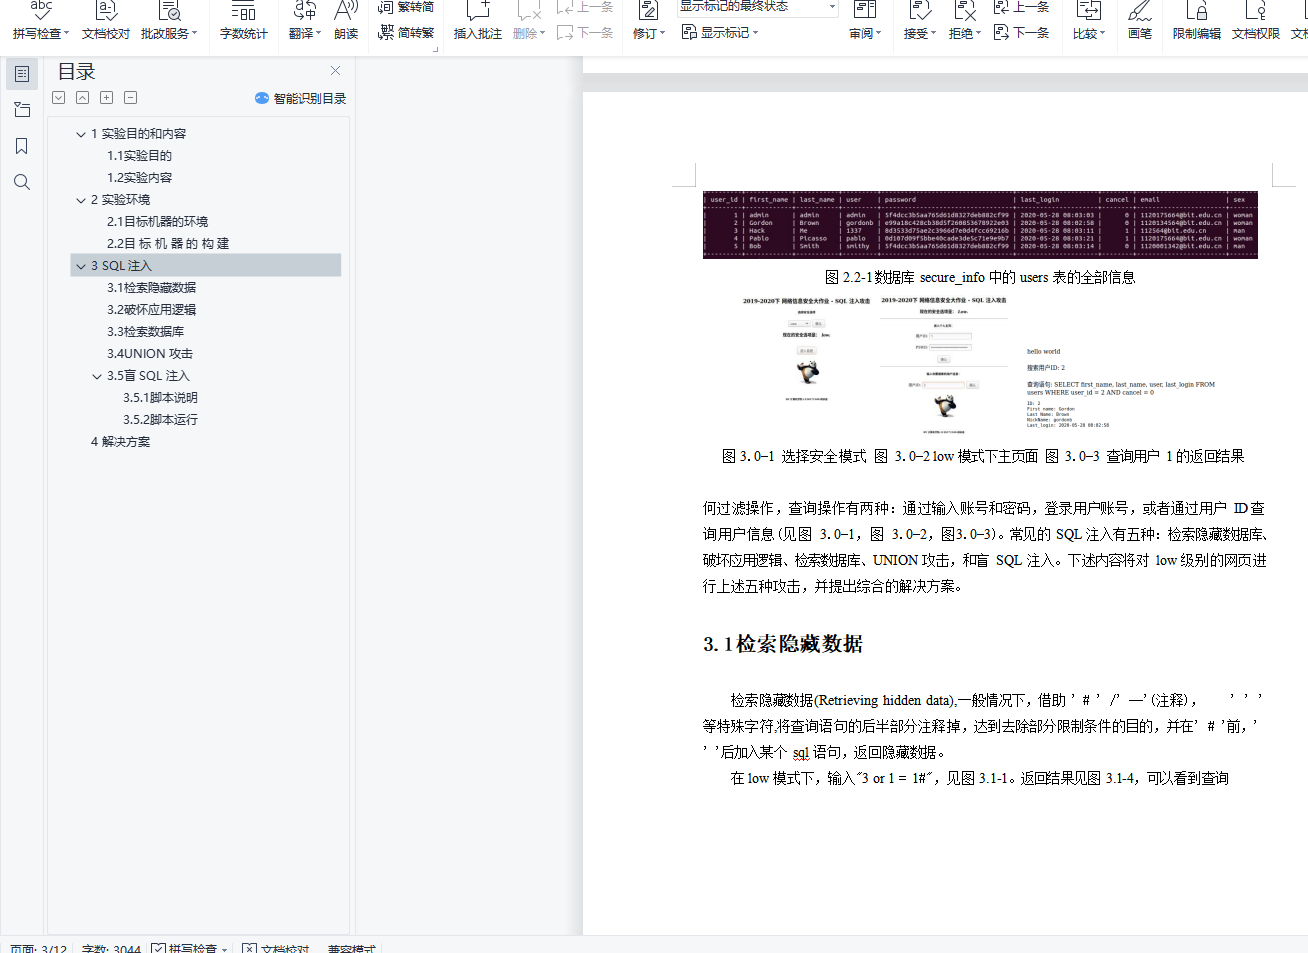Click the users table screenshot image
This screenshot has height=953, width=1308.
980,225
